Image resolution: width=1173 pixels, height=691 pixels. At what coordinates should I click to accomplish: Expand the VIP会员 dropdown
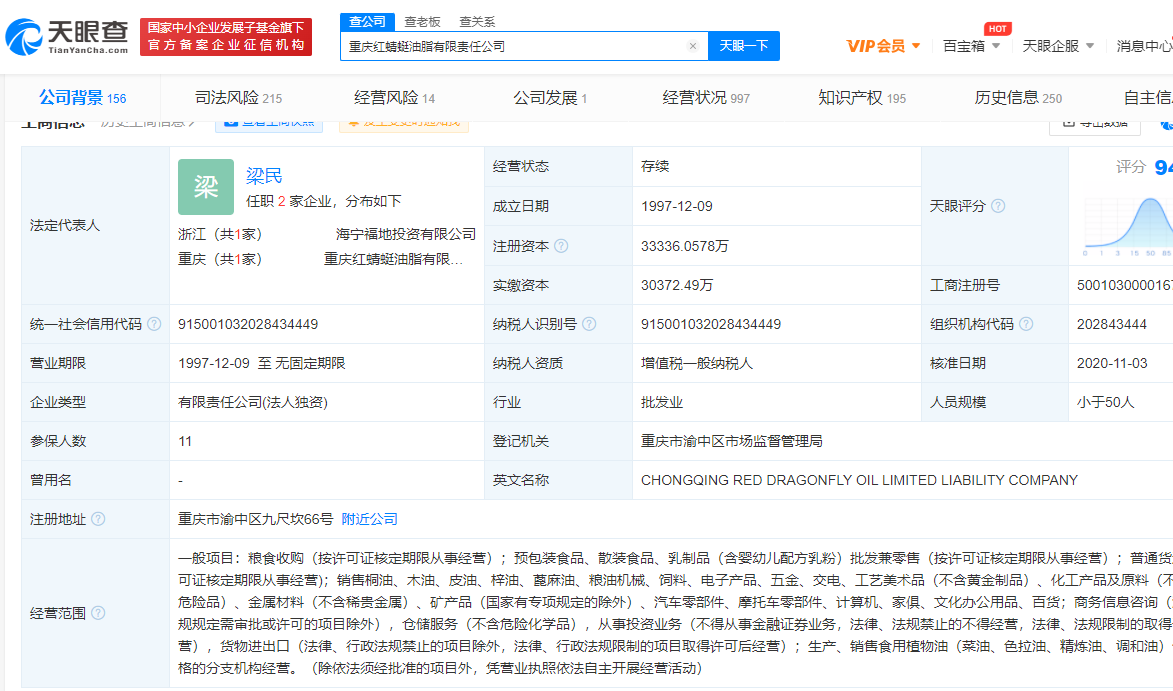pos(883,46)
